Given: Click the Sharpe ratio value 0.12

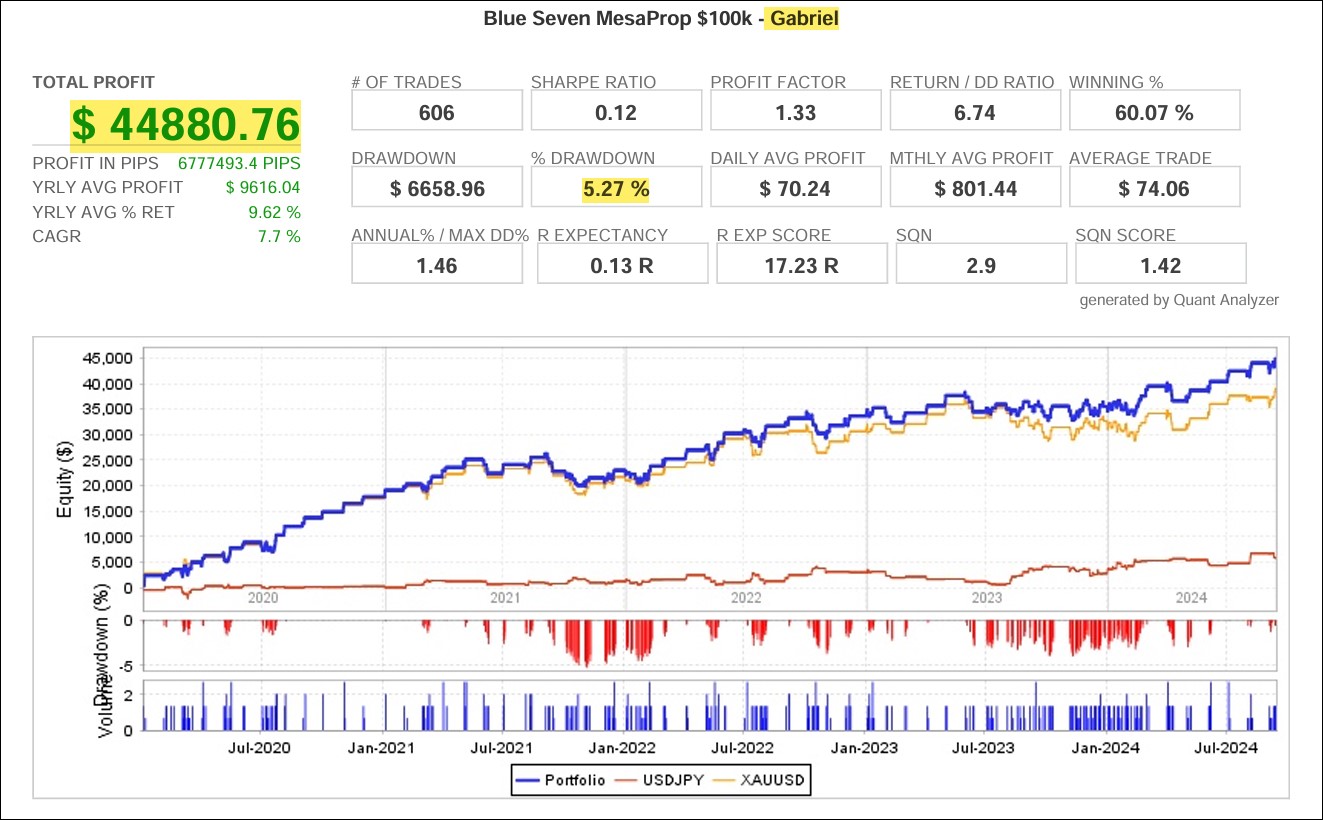Looking at the screenshot, I should point(616,111).
